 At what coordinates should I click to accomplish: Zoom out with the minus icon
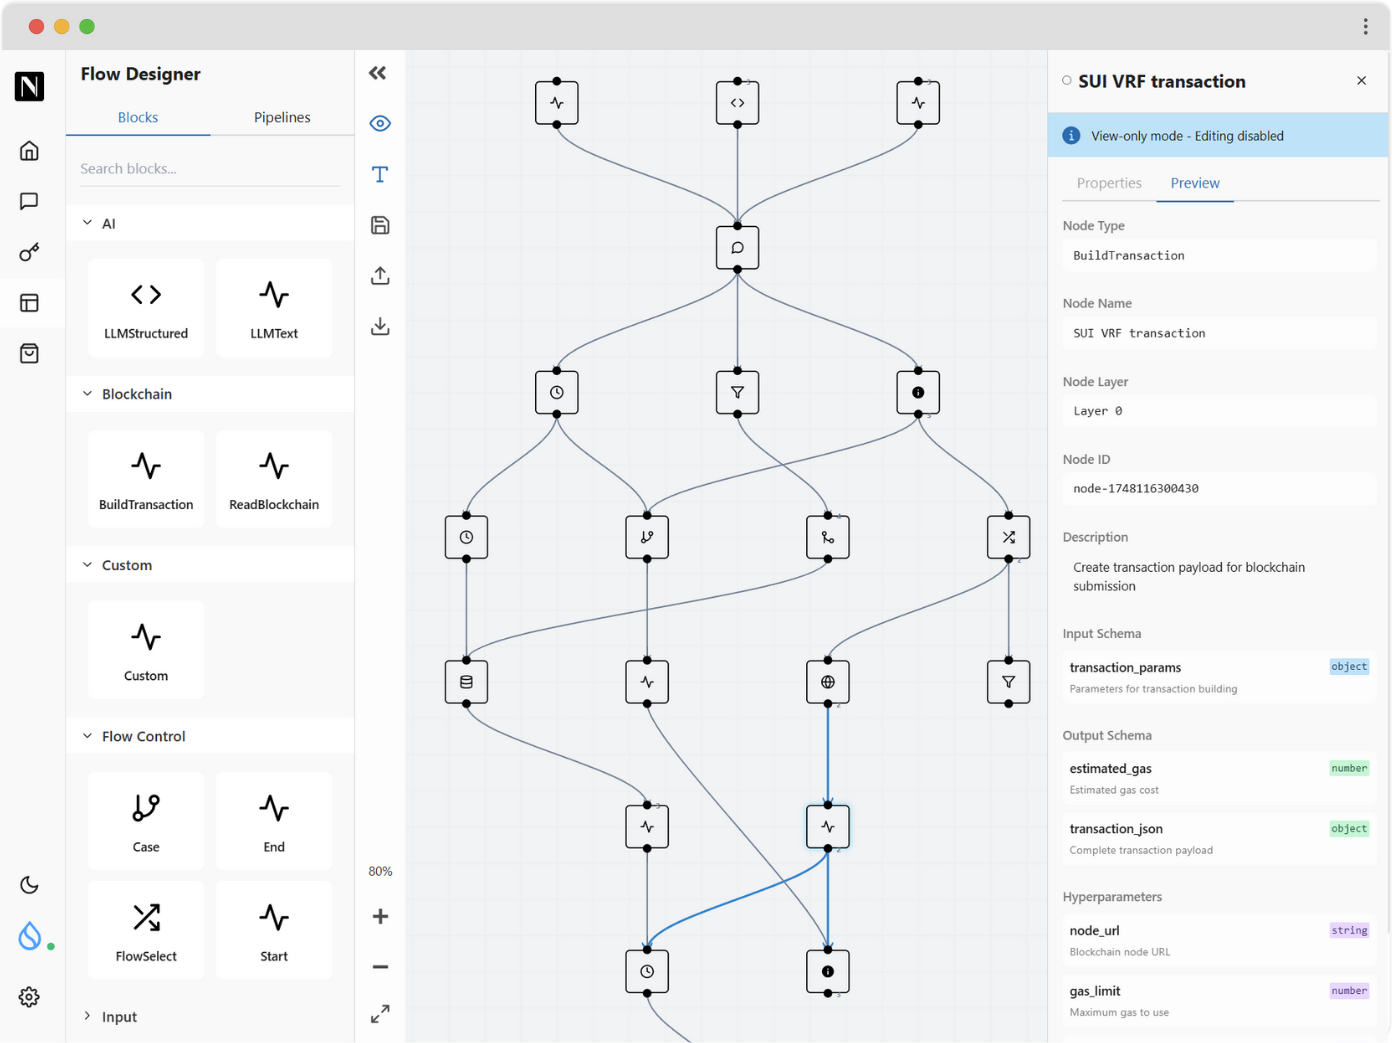click(x=380, y=967)
